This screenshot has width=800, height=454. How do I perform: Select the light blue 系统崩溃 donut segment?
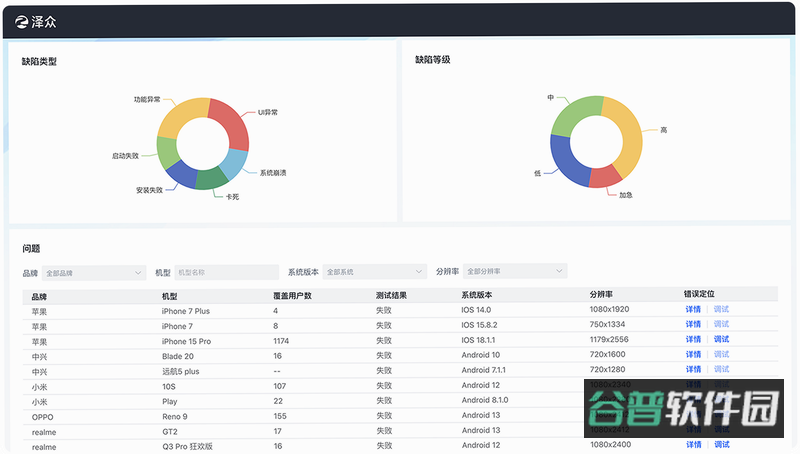[x=234, y=164]
